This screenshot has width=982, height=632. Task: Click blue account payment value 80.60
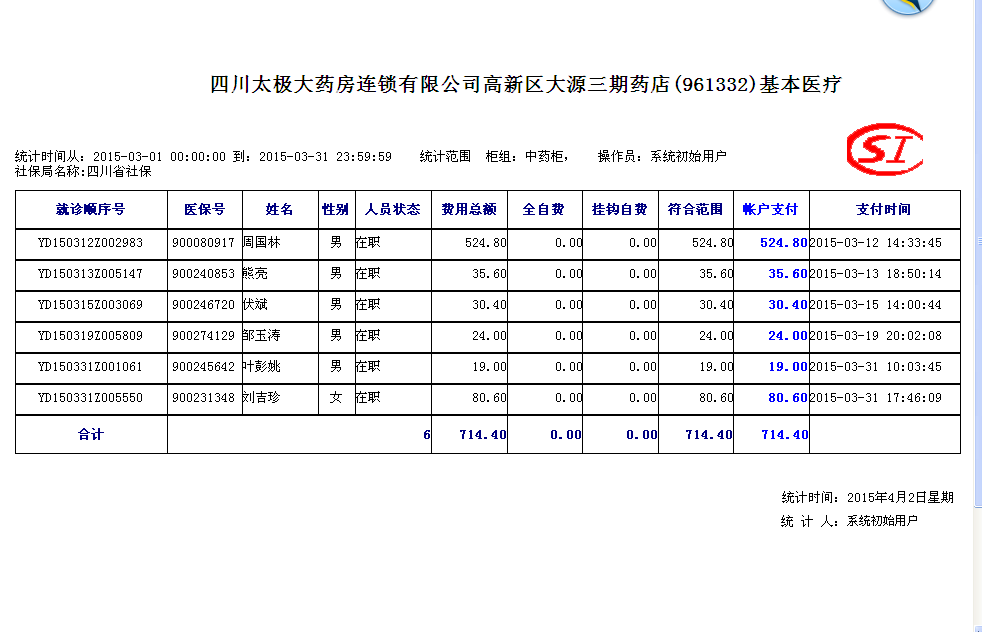(788, 398)
